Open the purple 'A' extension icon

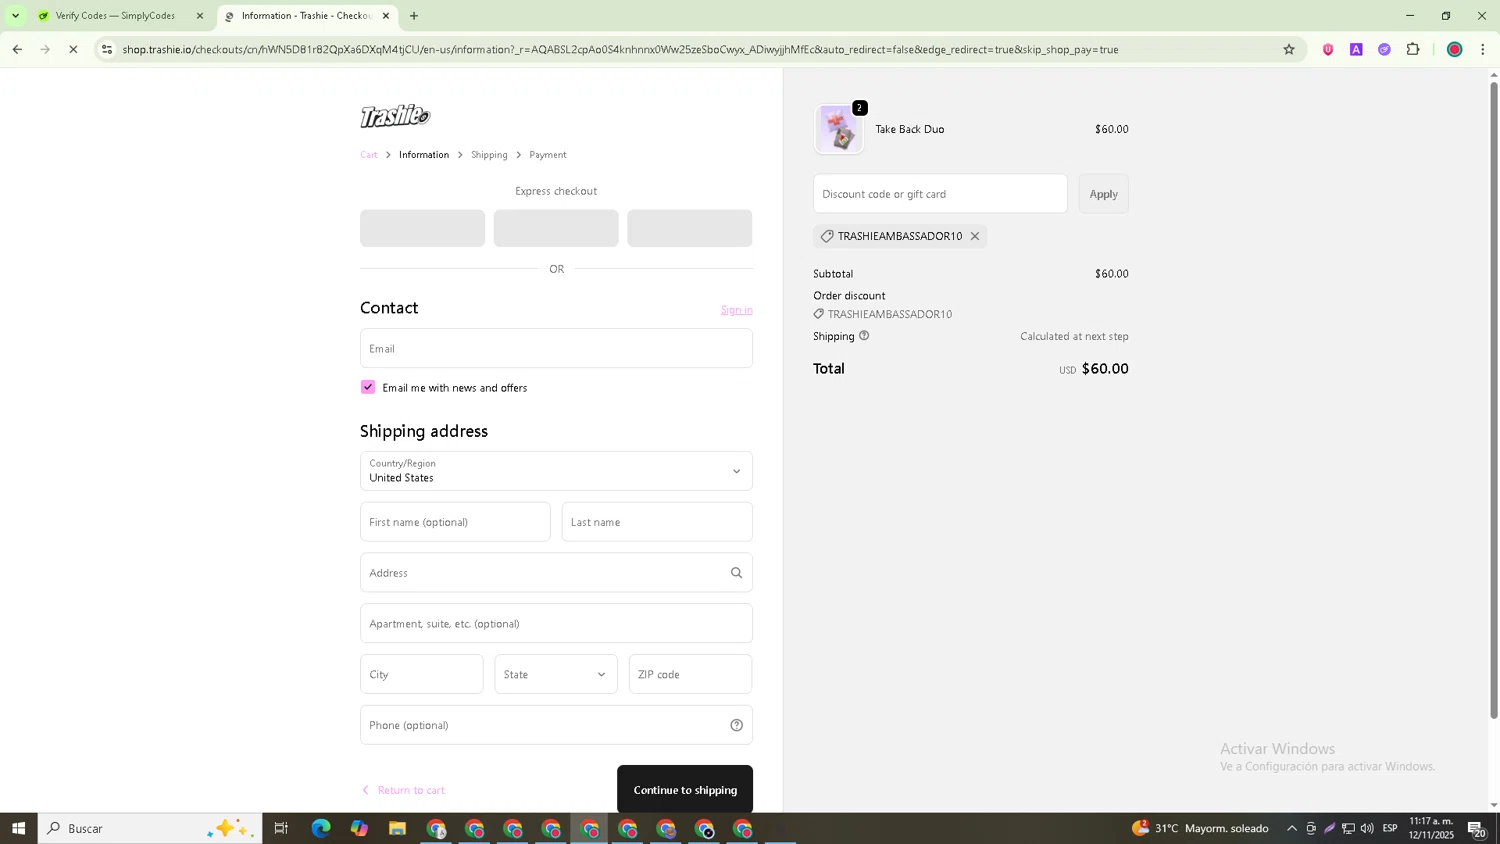coord(1356,49)
